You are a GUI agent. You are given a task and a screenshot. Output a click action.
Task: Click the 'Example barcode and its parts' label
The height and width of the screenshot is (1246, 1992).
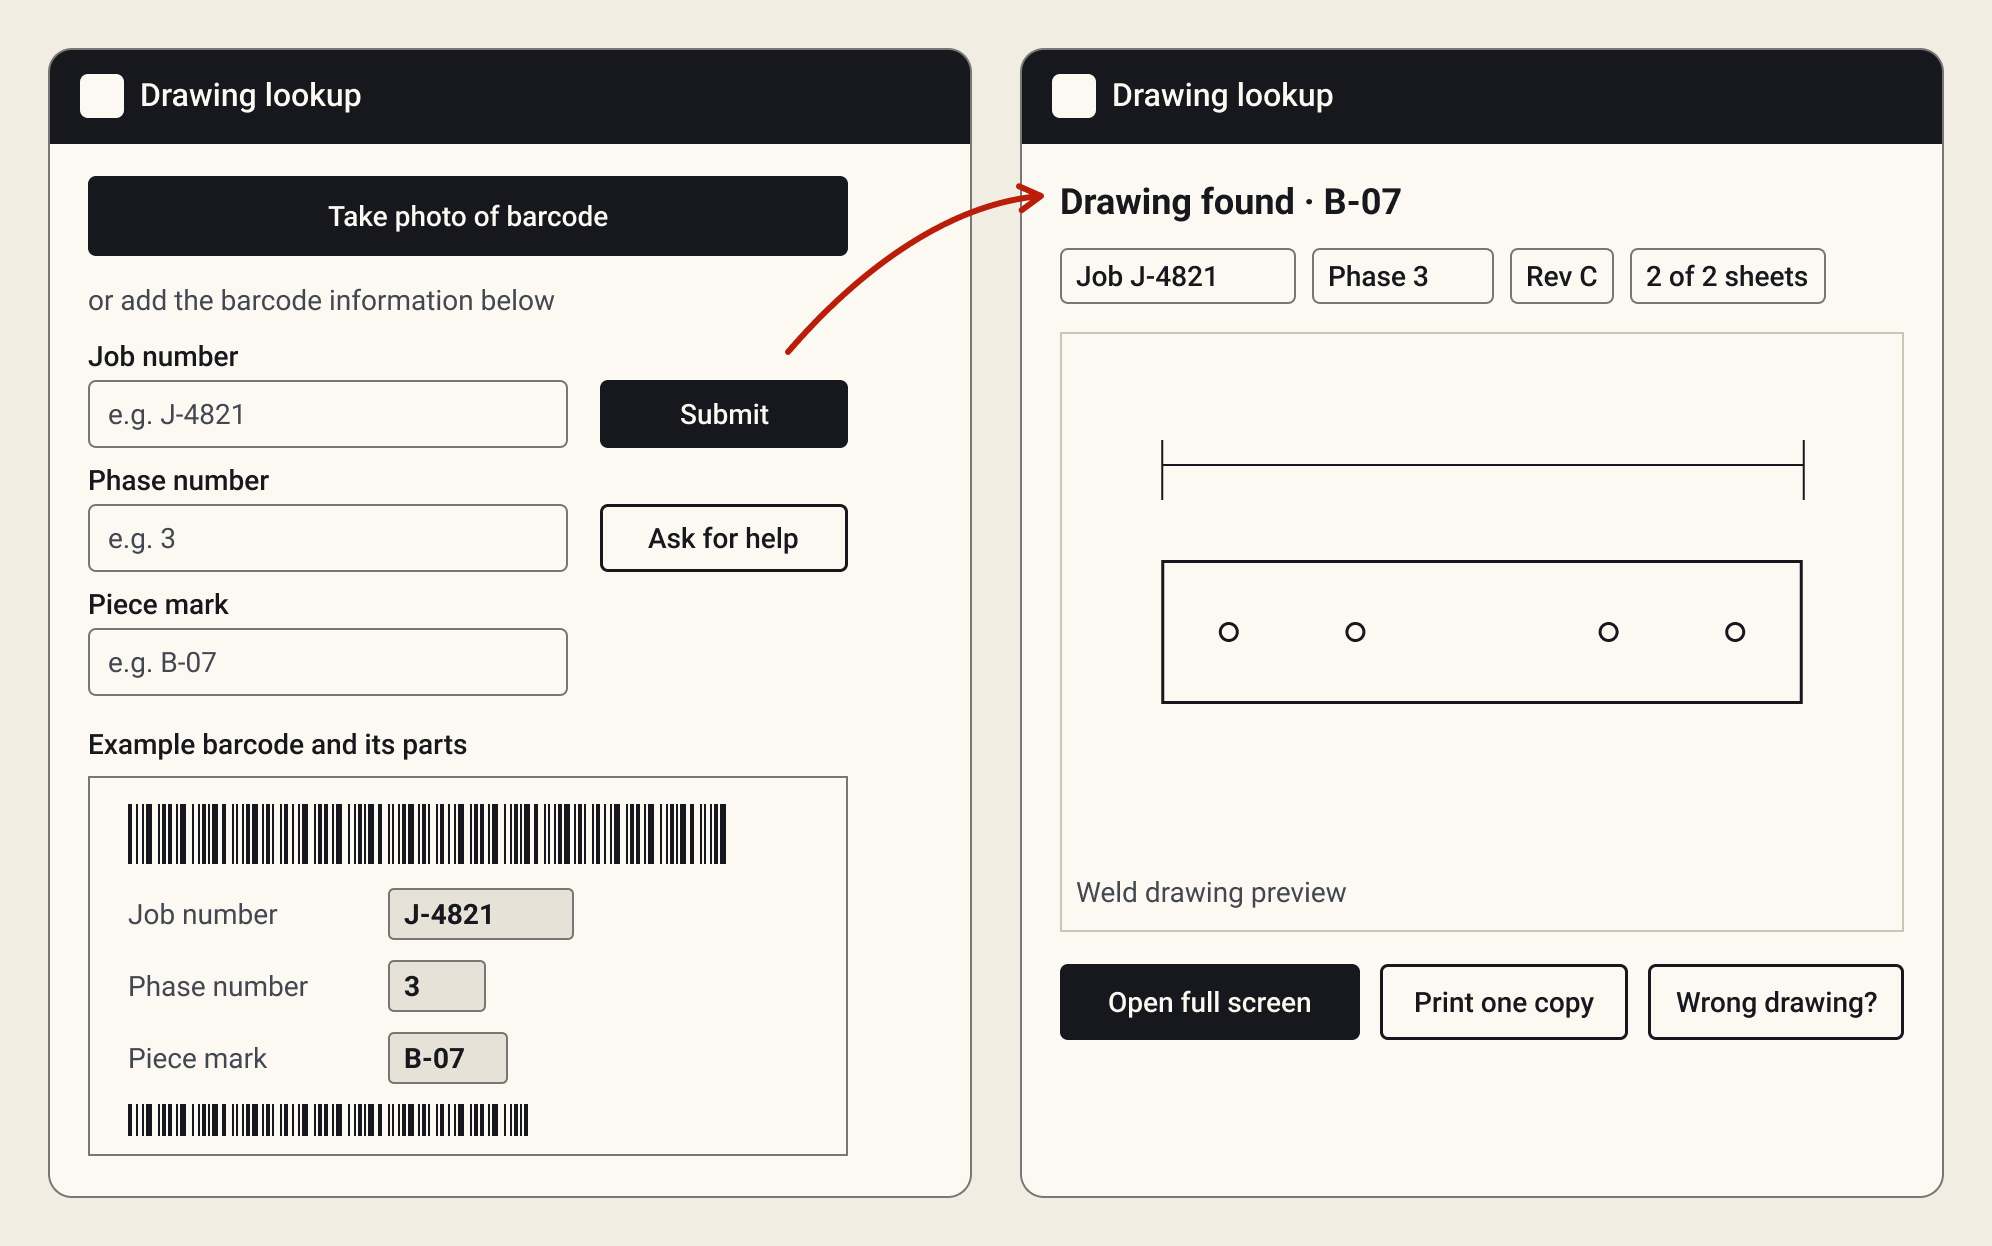pos(278,745)
